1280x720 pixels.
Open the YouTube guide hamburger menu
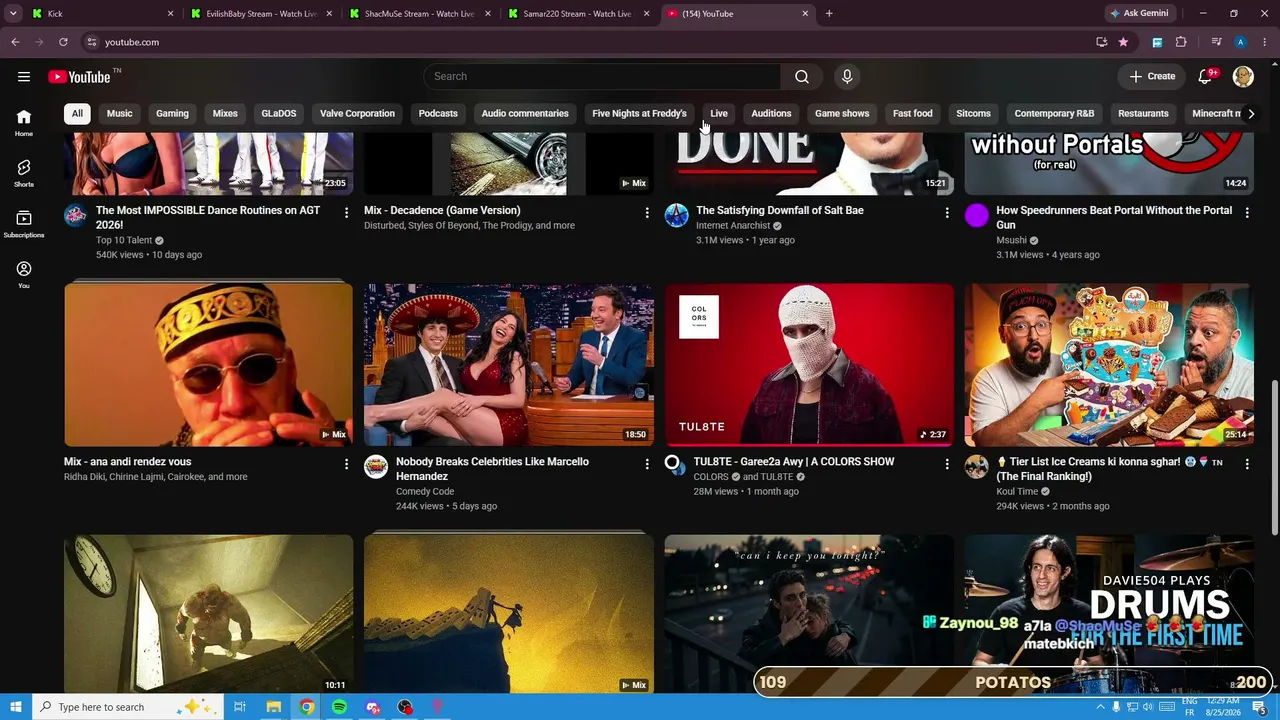point(24,76)
